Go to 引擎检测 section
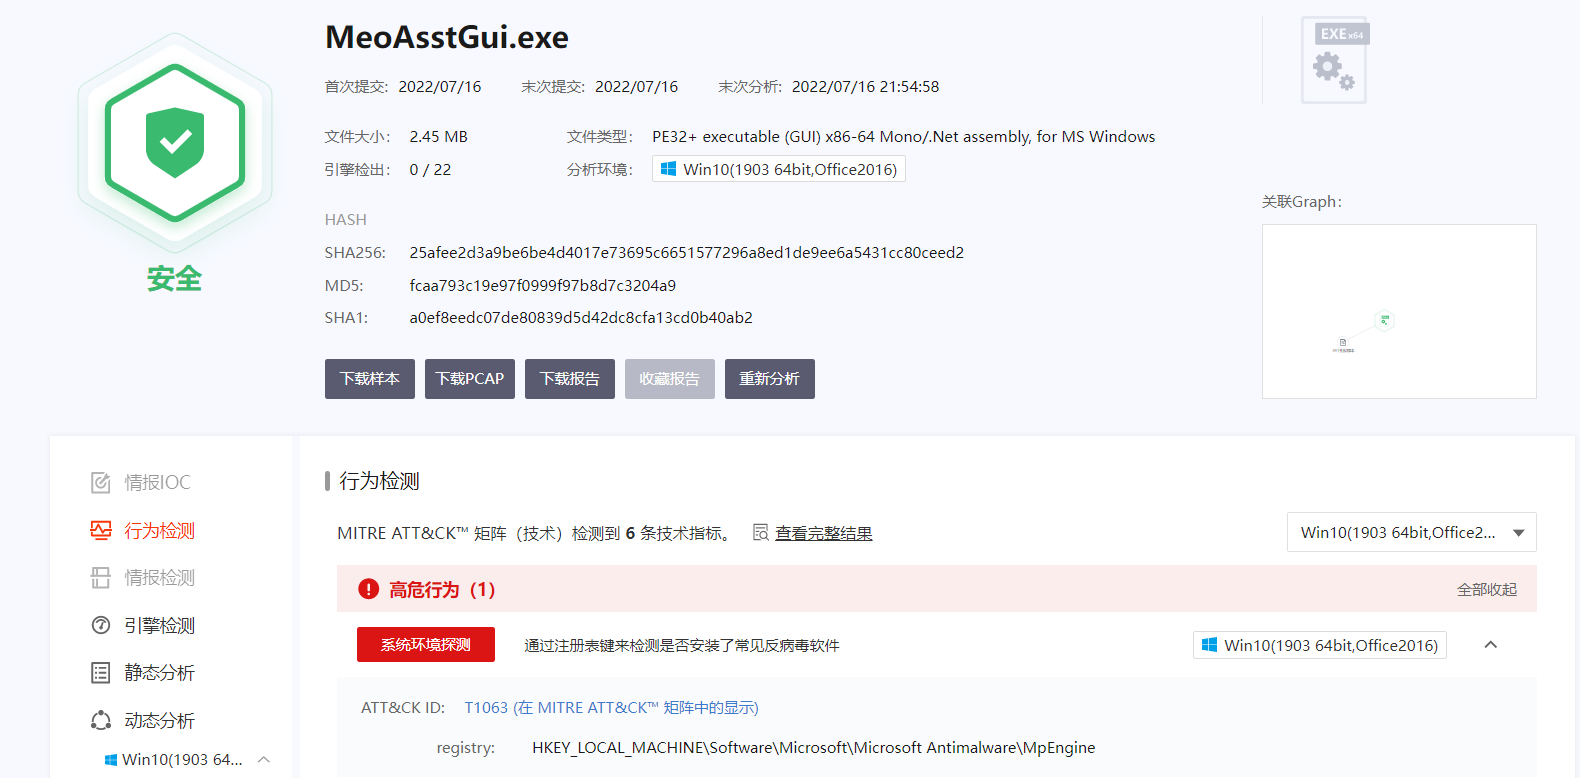This screenshot has height=778, width=1580. (159, 625)
